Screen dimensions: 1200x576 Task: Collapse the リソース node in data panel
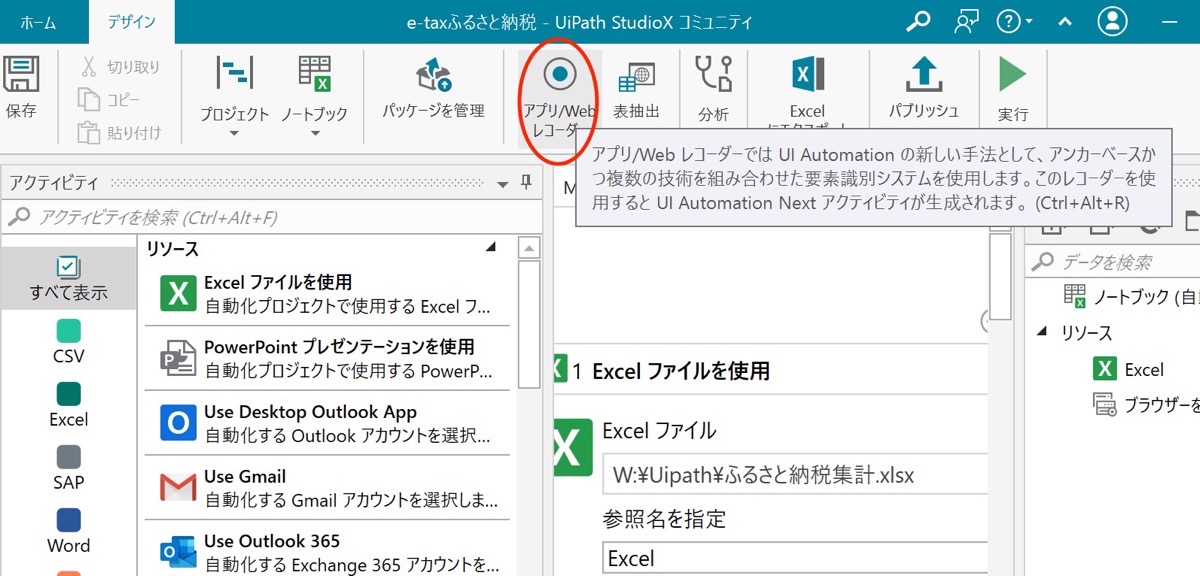pos(1044,333)
